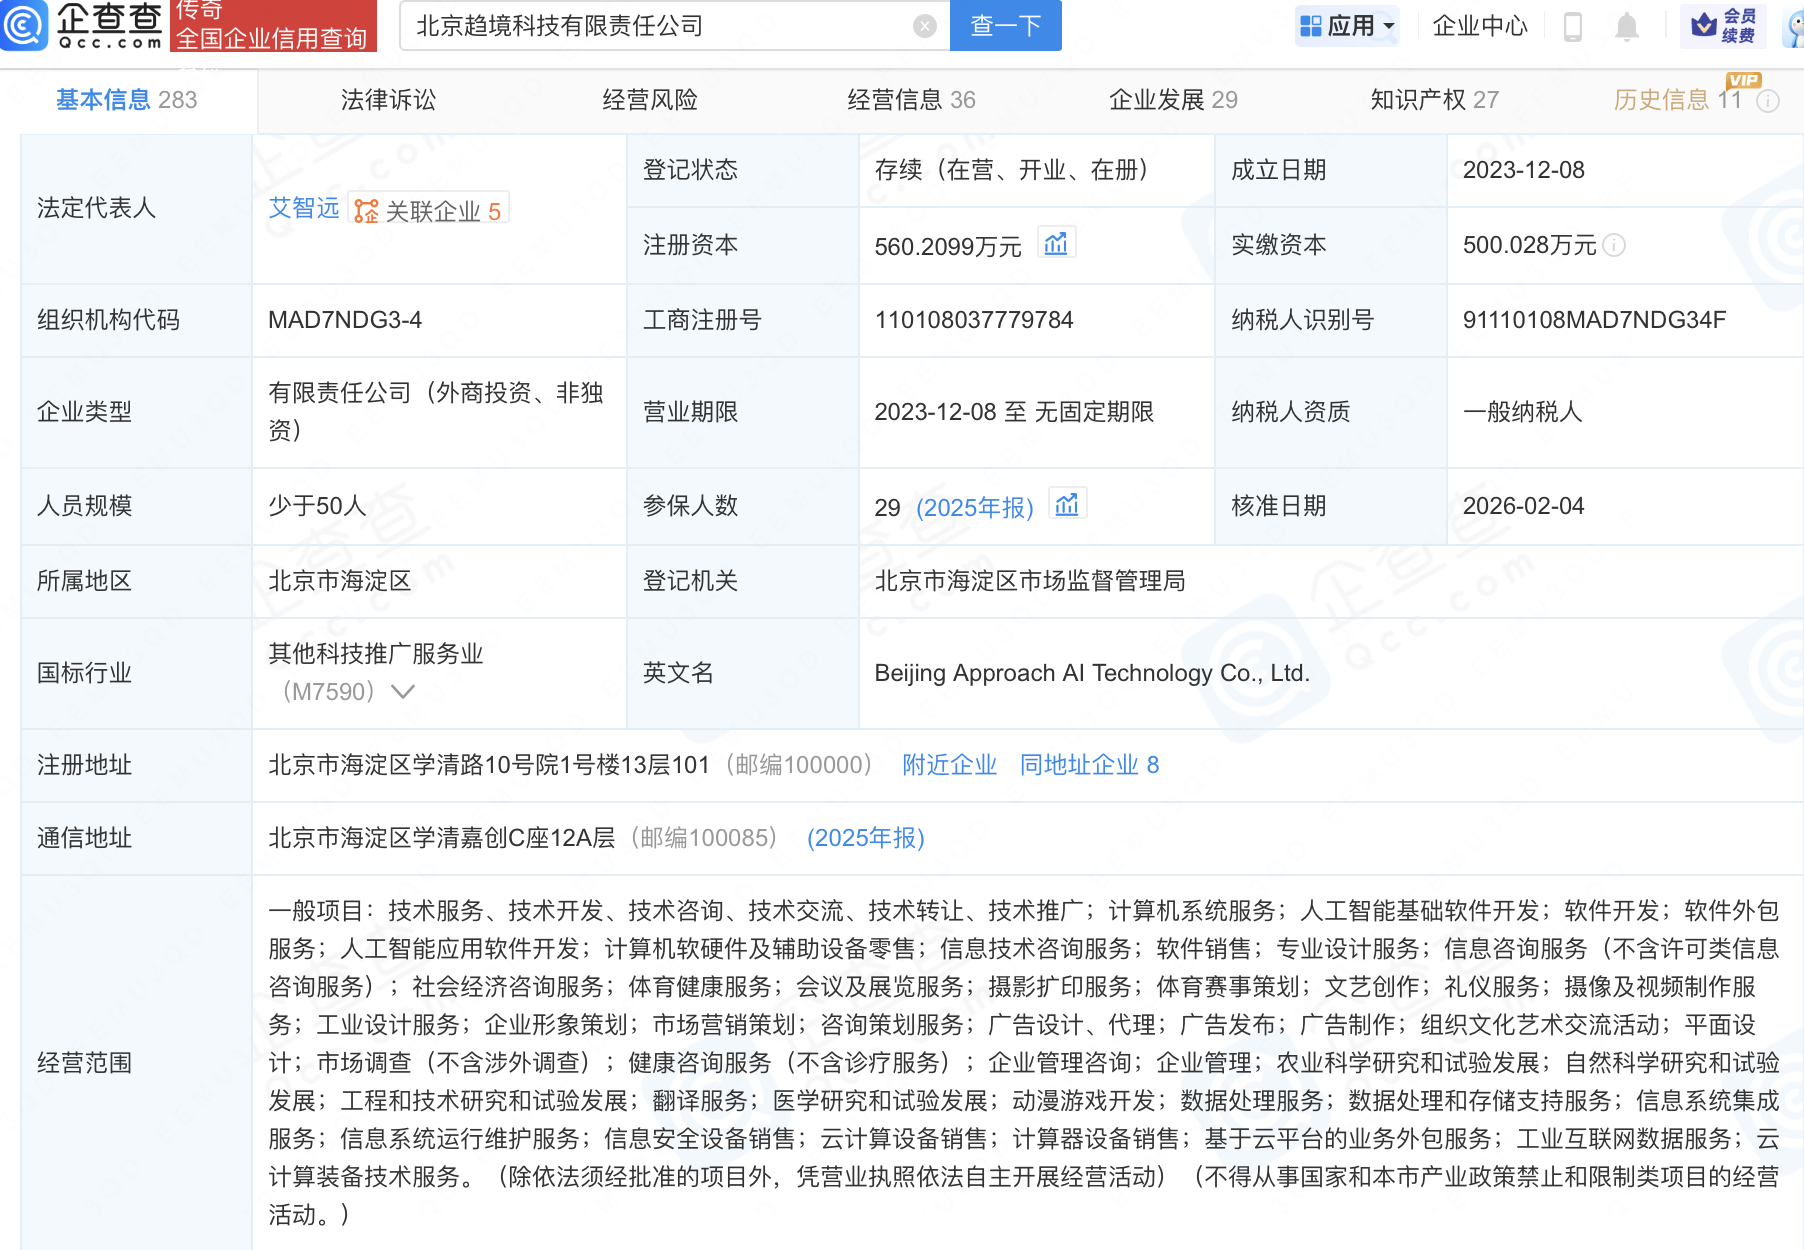Viewport: 1804px width, 1250px height.
Task: Open the 知识产权 tab
Action: 1433,100
